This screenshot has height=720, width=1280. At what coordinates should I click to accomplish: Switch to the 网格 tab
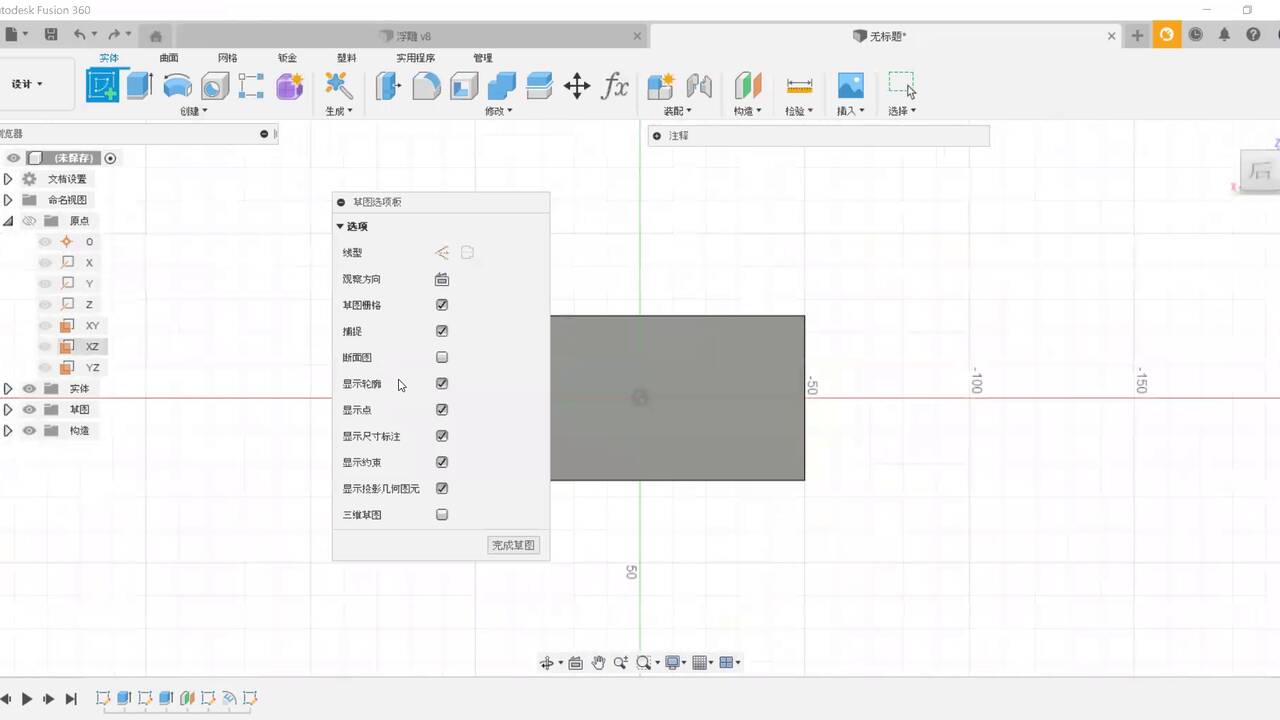(228, 58)
